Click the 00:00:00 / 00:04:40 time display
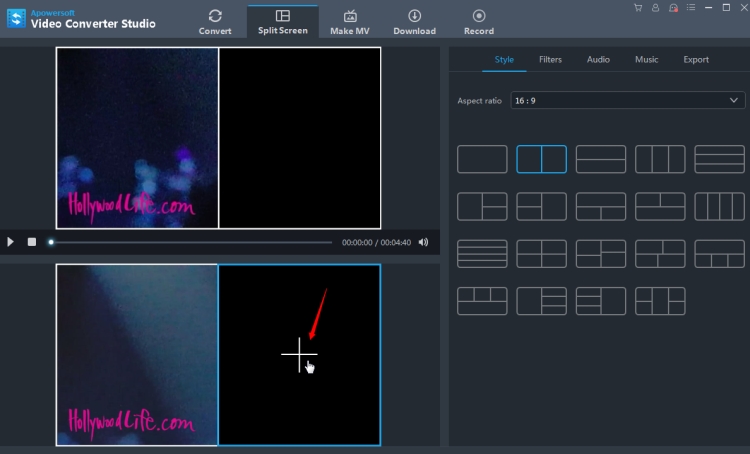The width and height of the screenshot is (750, 454). point(376,243)
